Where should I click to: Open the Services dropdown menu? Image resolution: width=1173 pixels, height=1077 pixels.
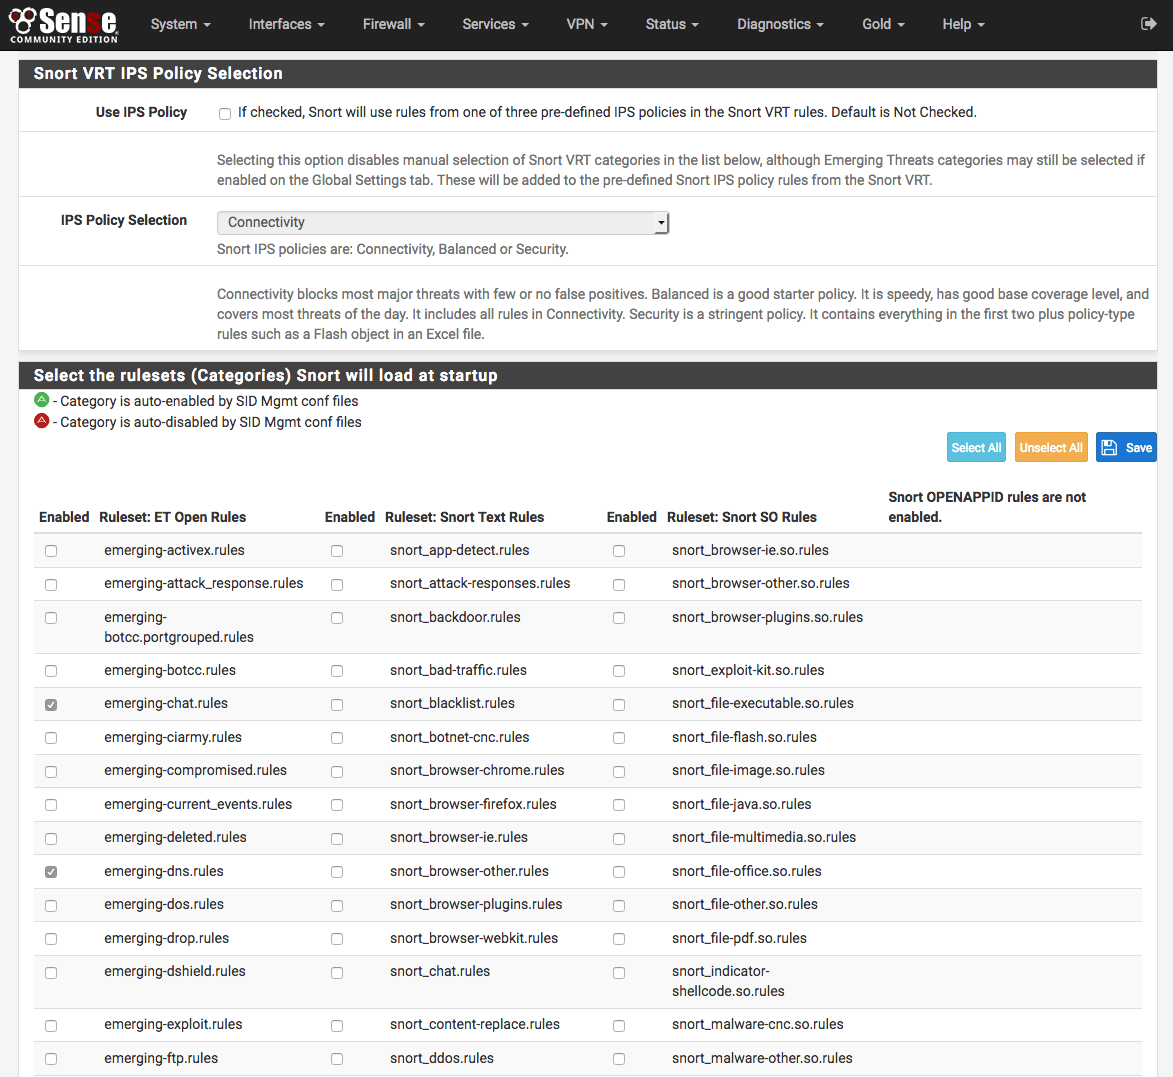point(495,24)
